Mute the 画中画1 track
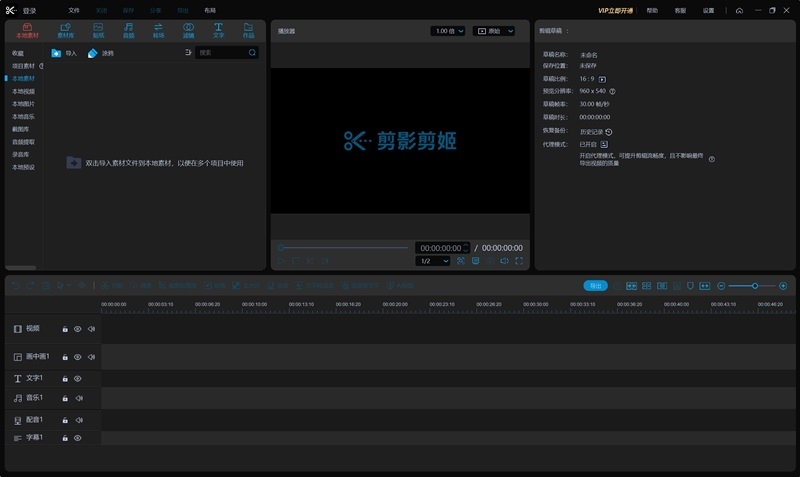The height and width of the screenshot is (477, 800). [91, 357]
